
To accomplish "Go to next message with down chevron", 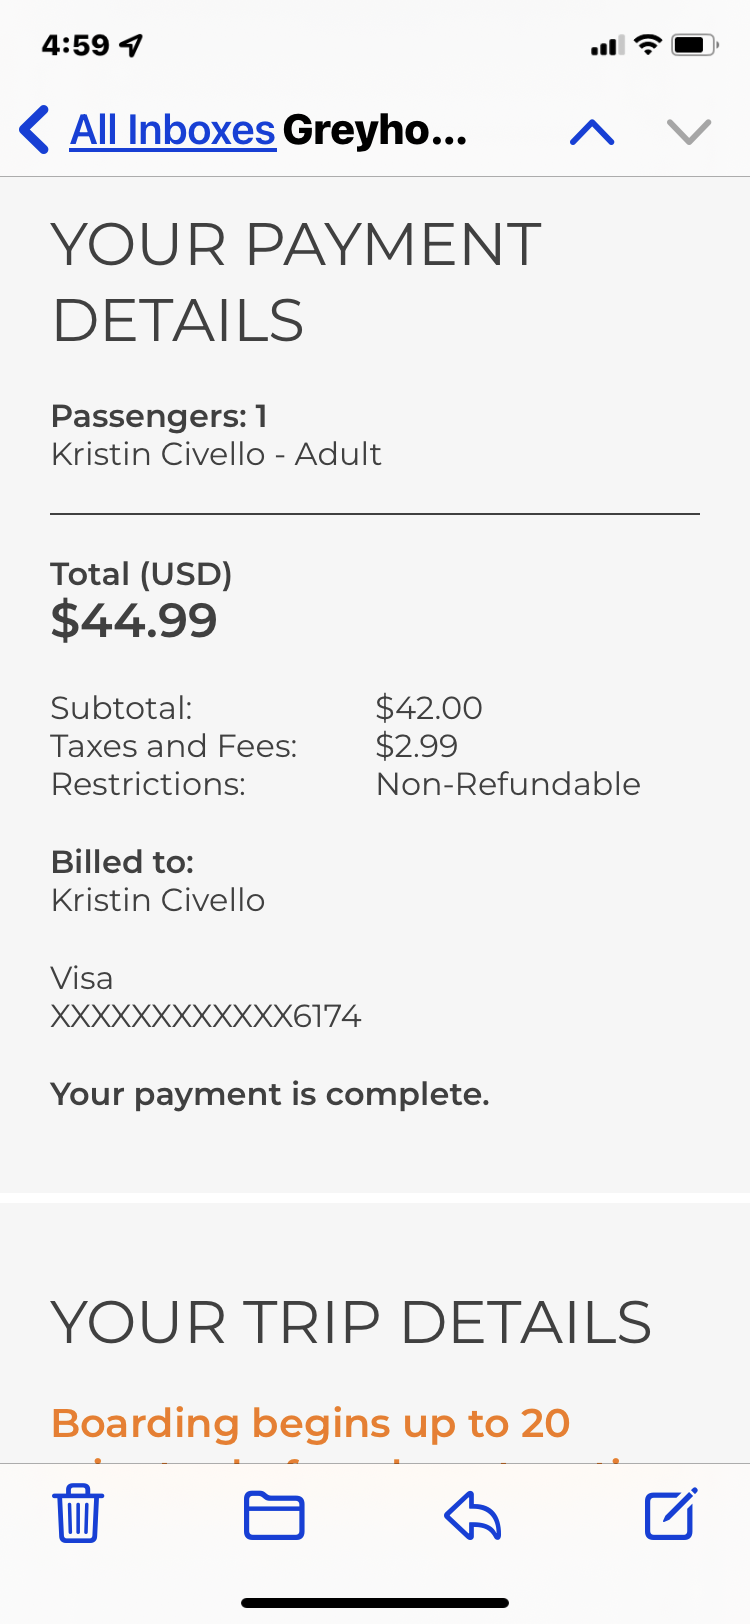I will click(688, 132).
